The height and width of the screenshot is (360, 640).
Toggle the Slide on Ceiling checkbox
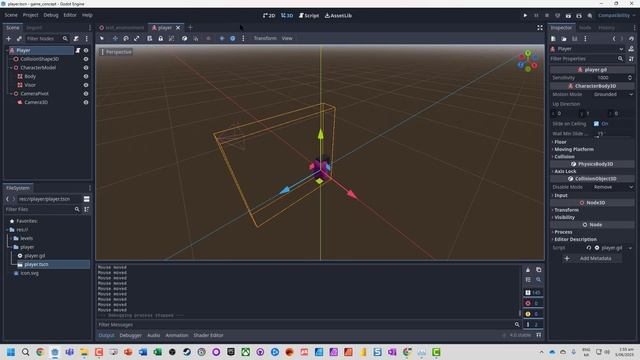pyautogui.click(x=596, y=124)
